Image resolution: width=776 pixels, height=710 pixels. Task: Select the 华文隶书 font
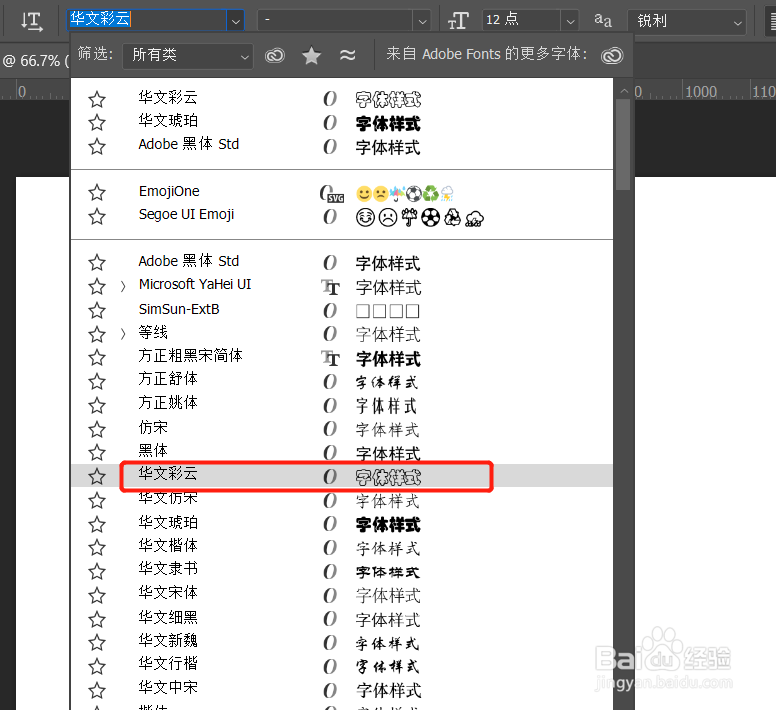[168, 568]
